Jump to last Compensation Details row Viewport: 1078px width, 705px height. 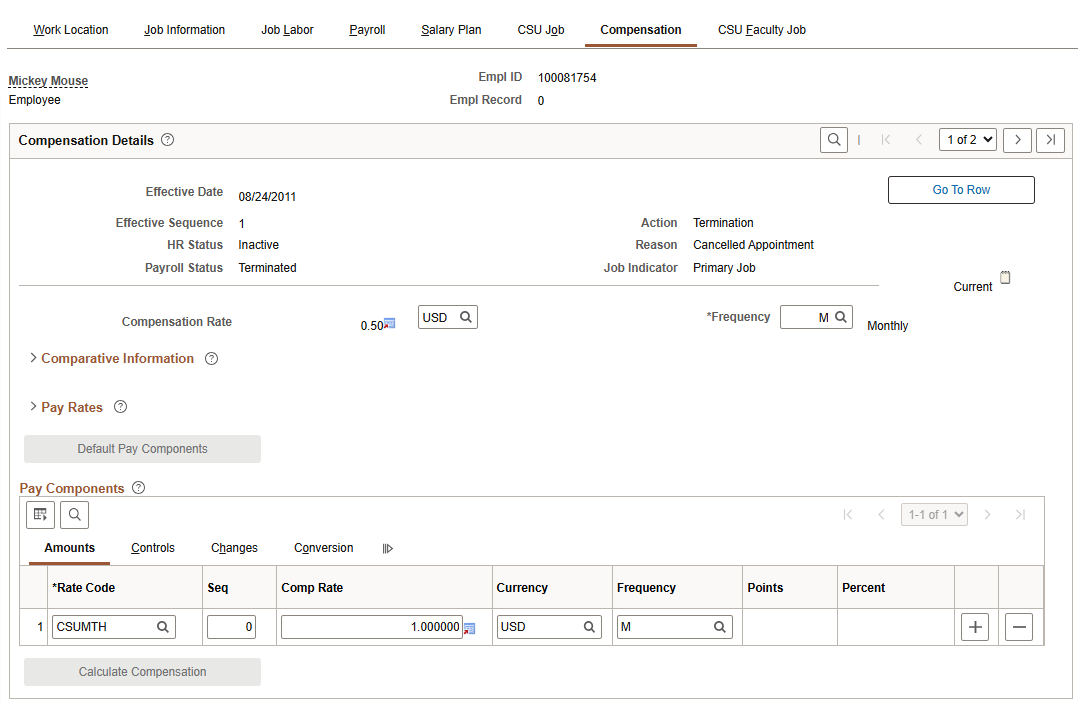[x=1050, y=140]
